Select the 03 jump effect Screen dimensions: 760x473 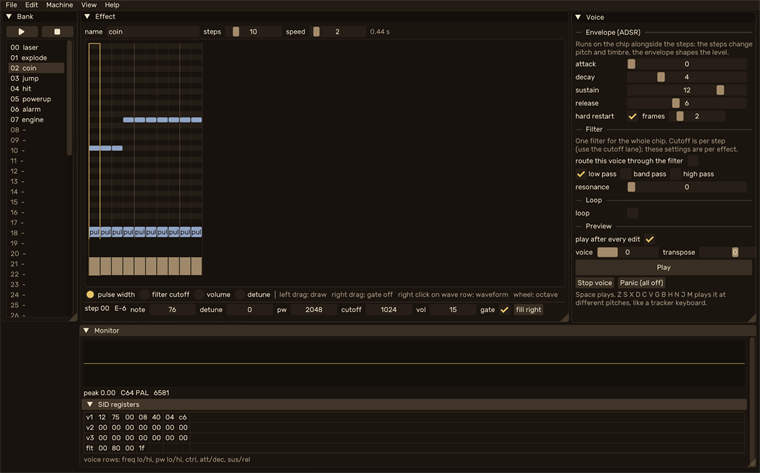pos(36,79)
